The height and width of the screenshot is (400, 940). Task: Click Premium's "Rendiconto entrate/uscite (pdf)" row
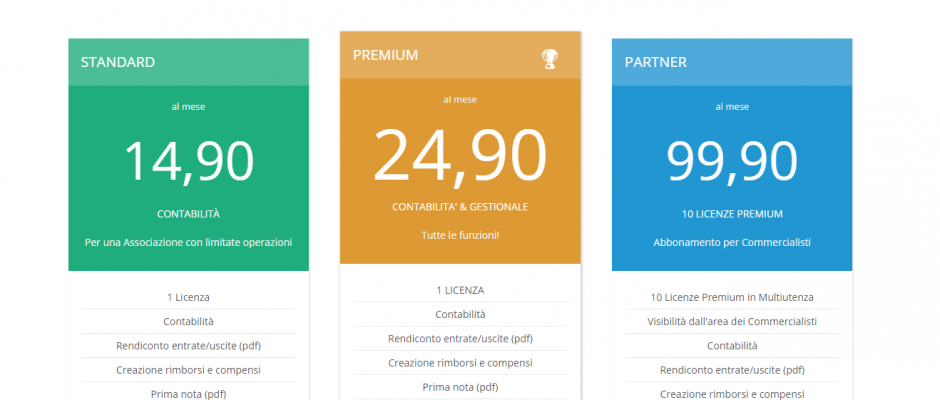click(460, 339)
